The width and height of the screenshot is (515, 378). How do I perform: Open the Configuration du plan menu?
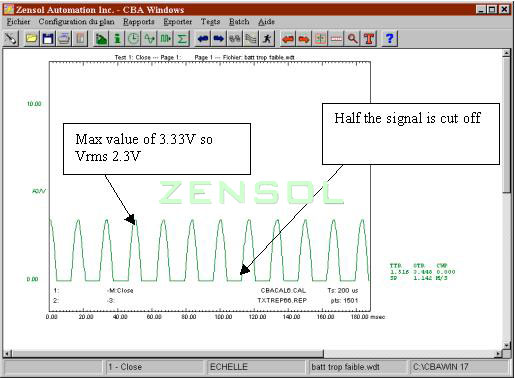click(x=76, y=22)
